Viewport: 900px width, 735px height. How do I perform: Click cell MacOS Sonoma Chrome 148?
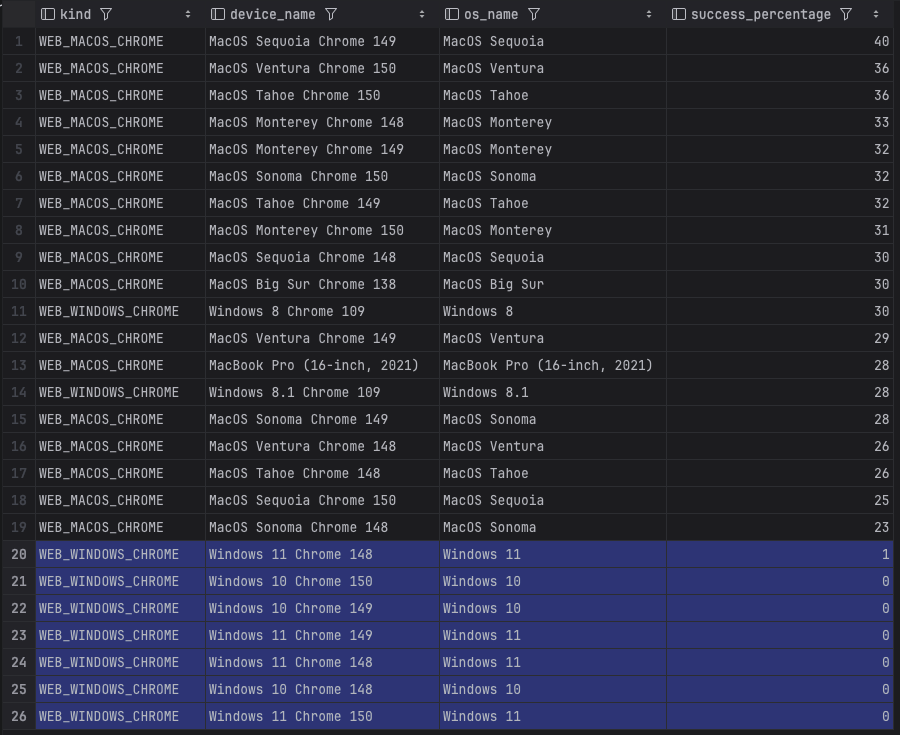[322, 527]
